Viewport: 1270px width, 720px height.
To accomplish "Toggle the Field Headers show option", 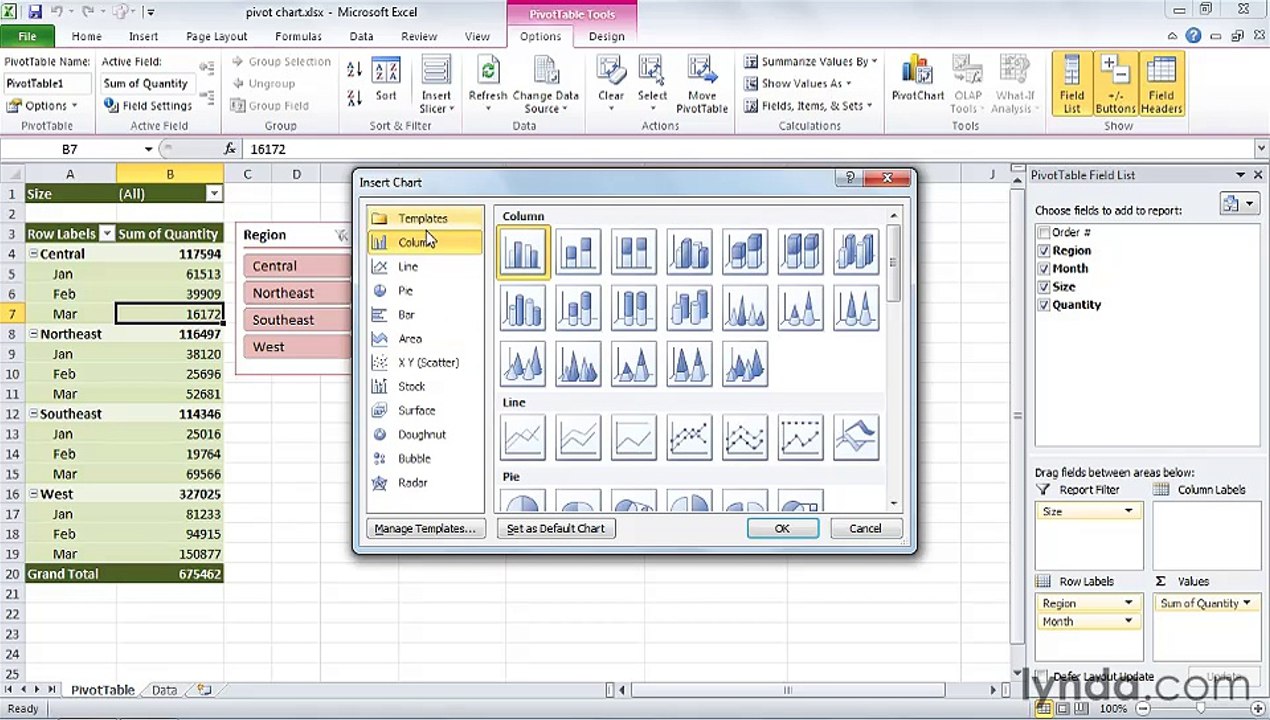I will [1161, 86].
